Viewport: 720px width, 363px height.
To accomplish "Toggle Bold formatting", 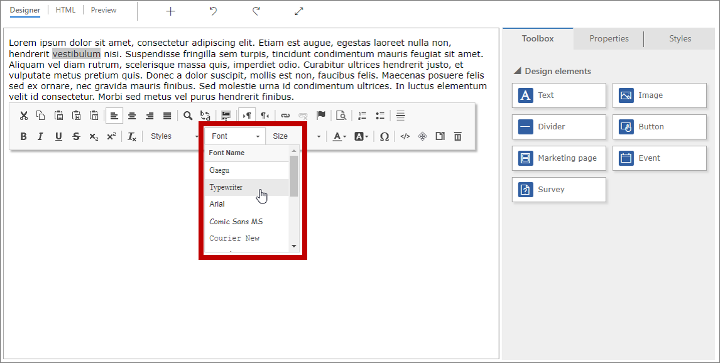I will tap(23, 136).
